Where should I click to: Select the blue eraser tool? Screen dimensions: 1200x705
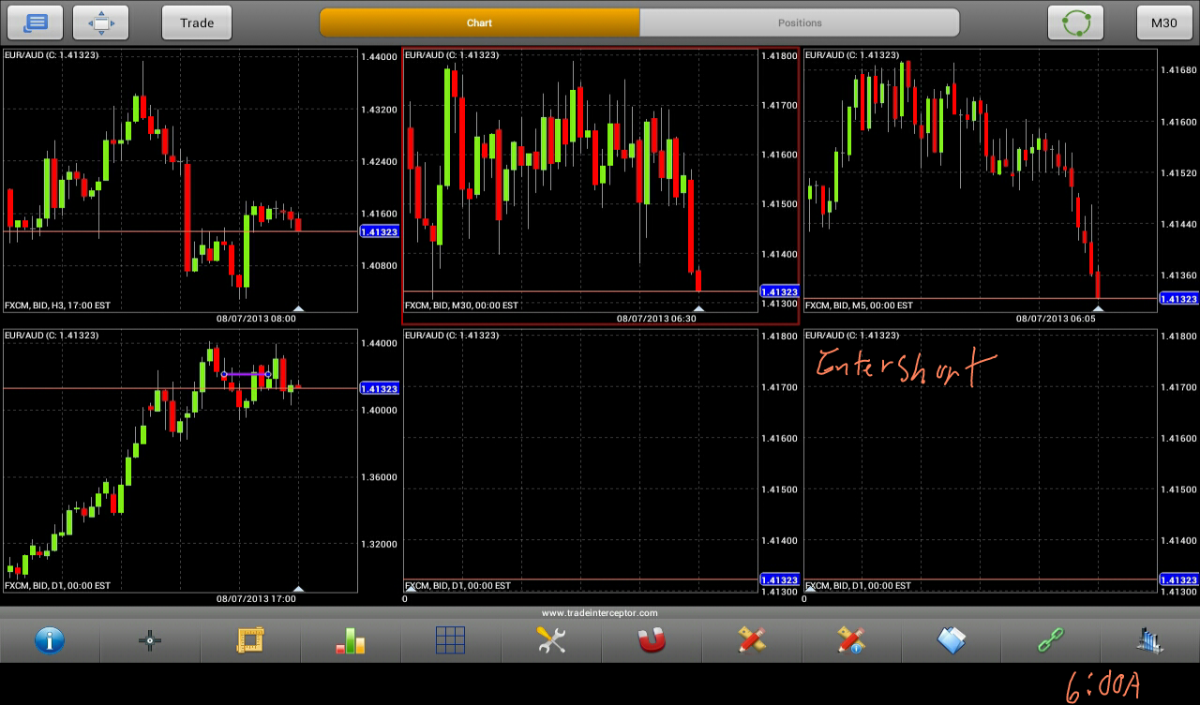click(951, 640)
